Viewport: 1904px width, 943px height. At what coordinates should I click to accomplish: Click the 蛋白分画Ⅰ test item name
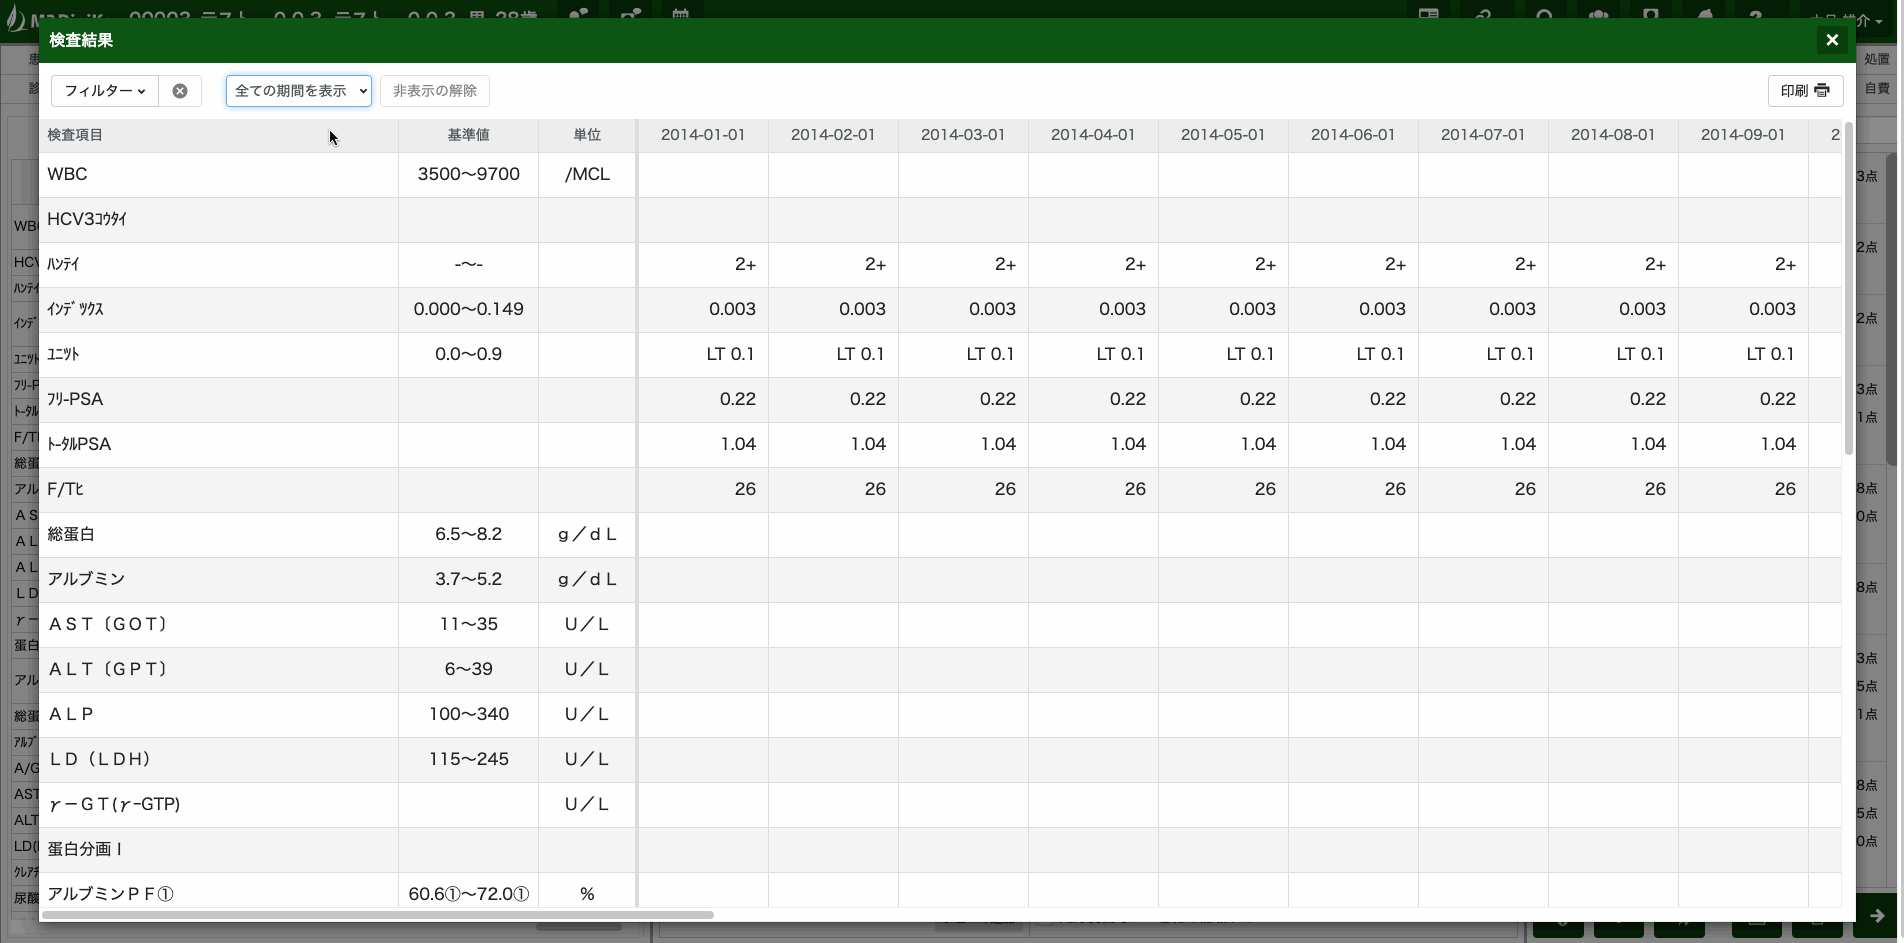[85, 849]
